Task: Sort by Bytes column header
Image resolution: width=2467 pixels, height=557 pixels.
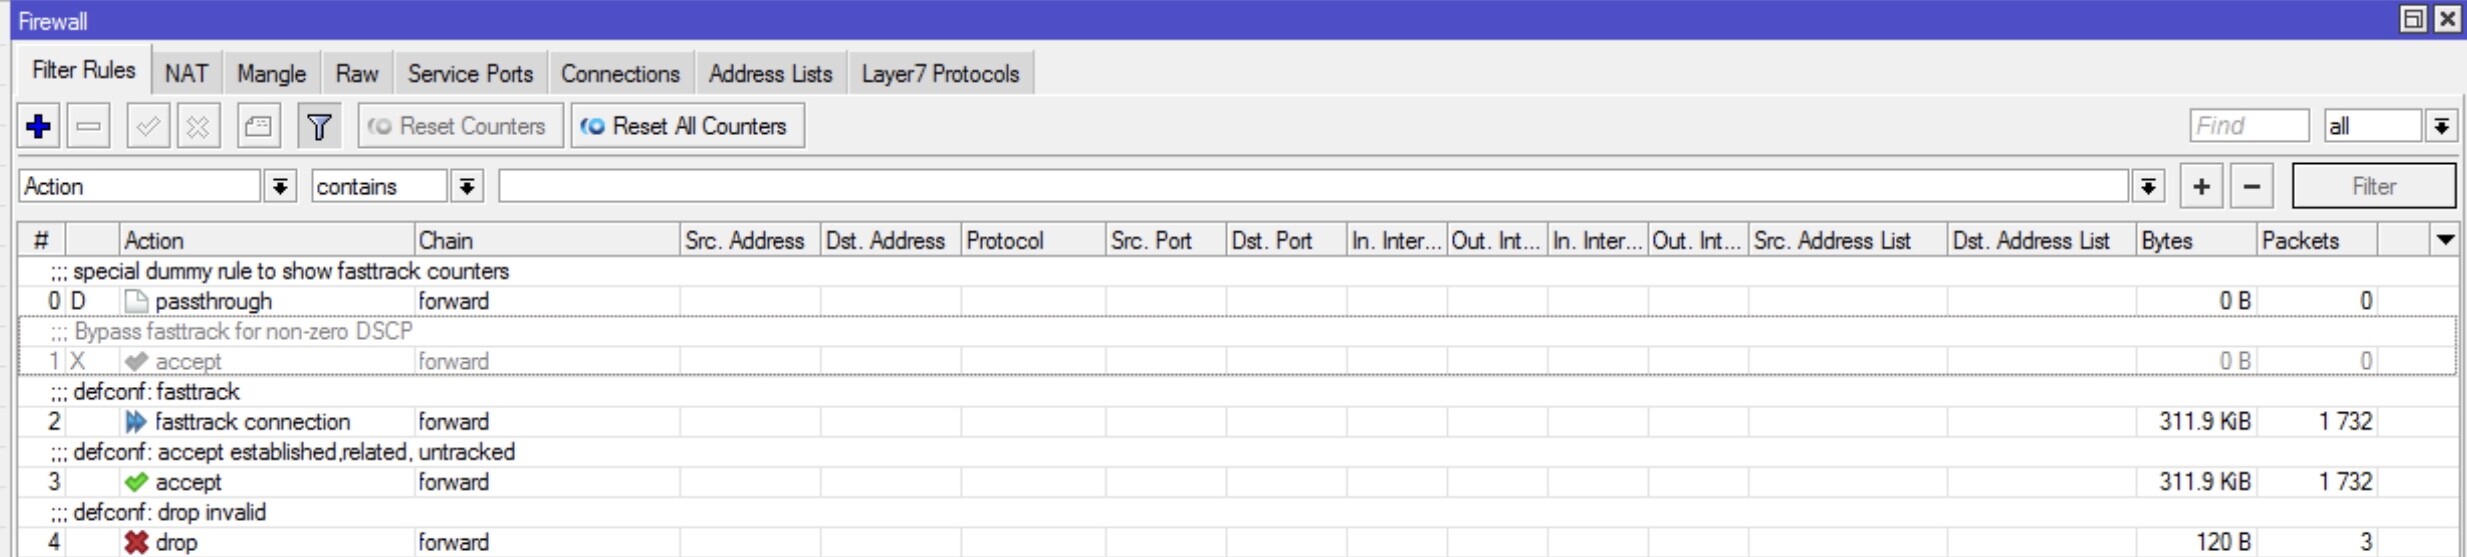Action: pyautogui.click(x=2197, y=240)
